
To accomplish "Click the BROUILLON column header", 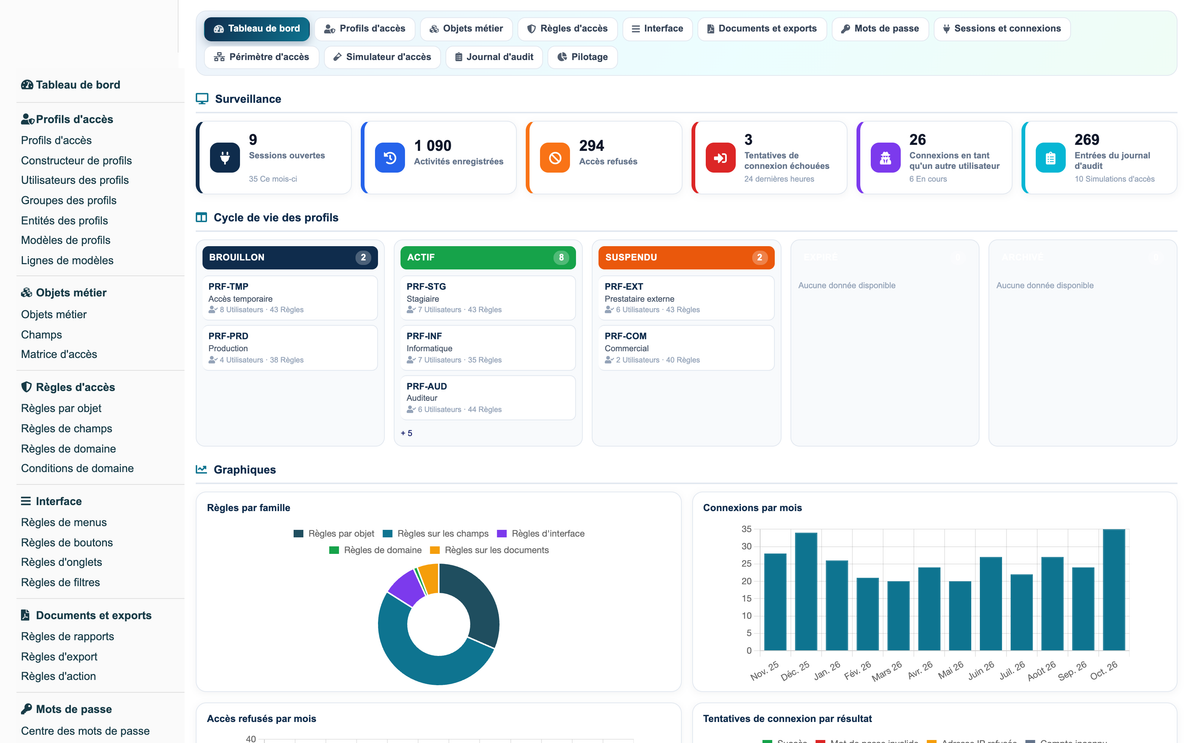I will point(290,258).
